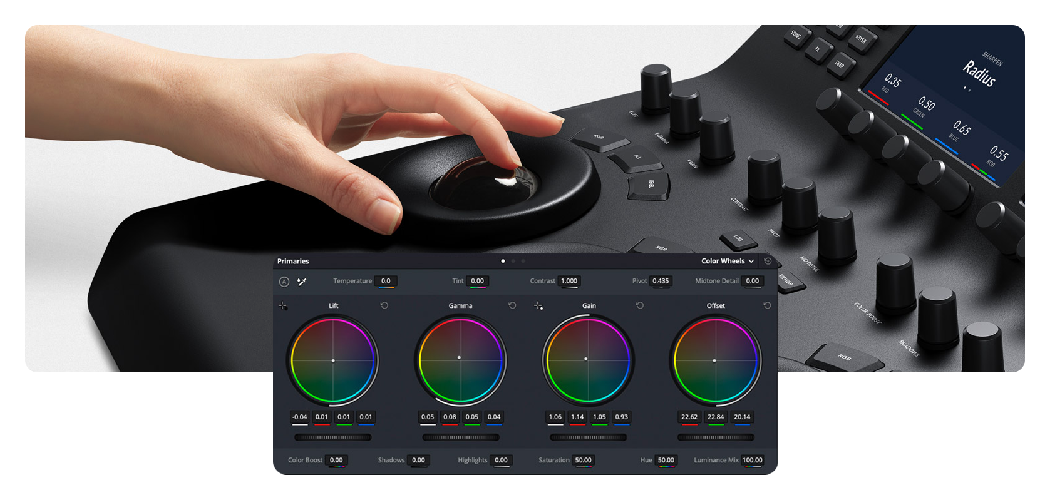Reset the Offset color wheel
This screenshot has height=500, width=1050.
pyautogui.click(x=767, y=305)
